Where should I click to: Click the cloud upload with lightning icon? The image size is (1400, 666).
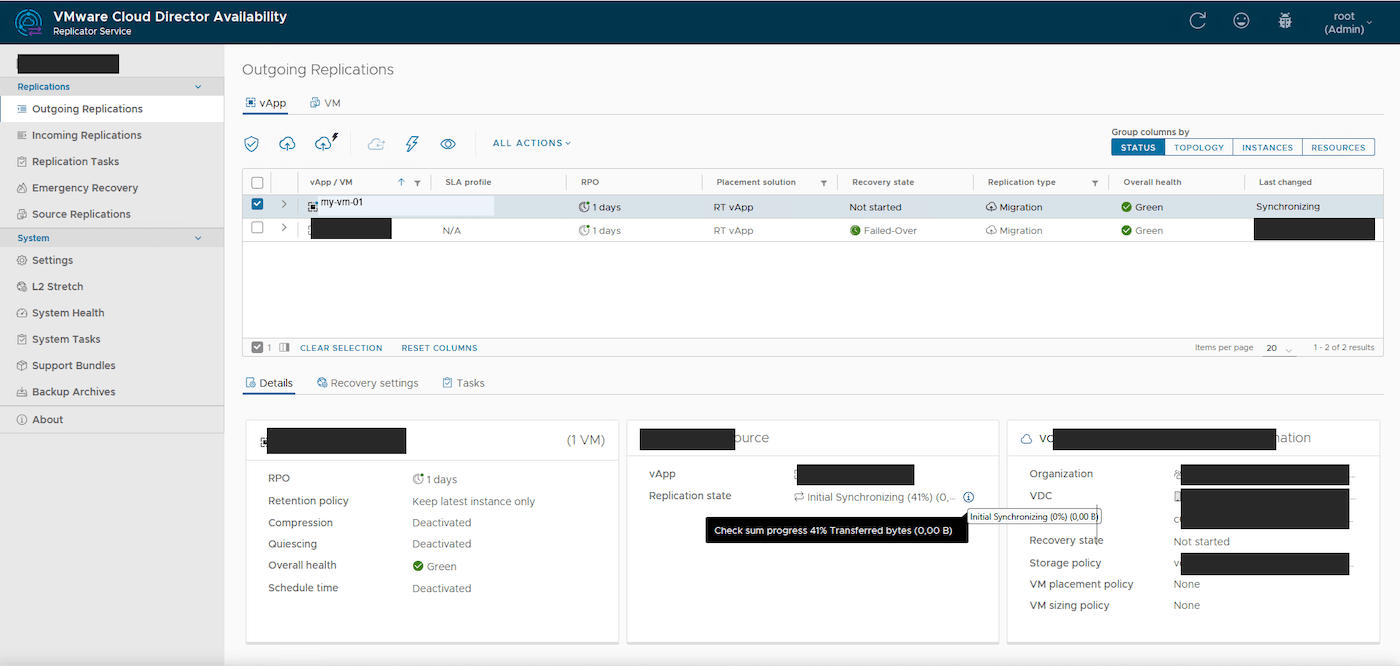326,143
